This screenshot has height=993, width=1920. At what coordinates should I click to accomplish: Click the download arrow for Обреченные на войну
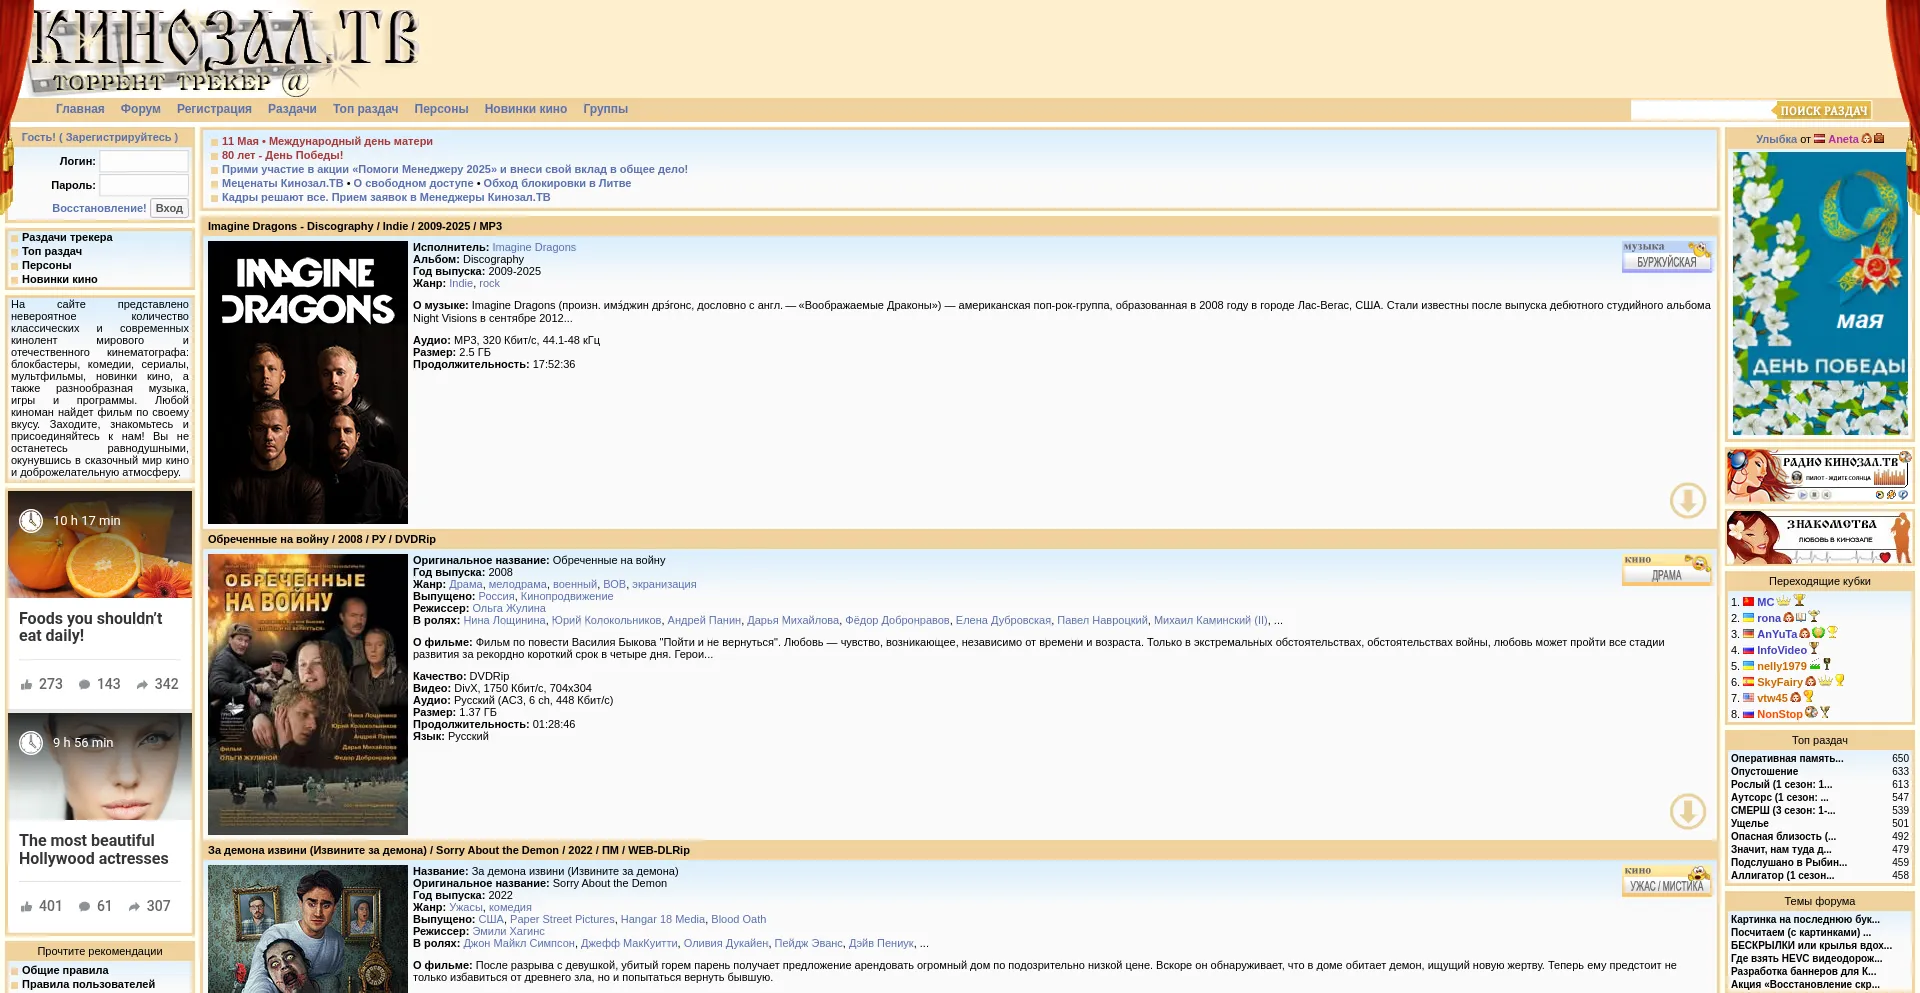tap(1687, 811)
